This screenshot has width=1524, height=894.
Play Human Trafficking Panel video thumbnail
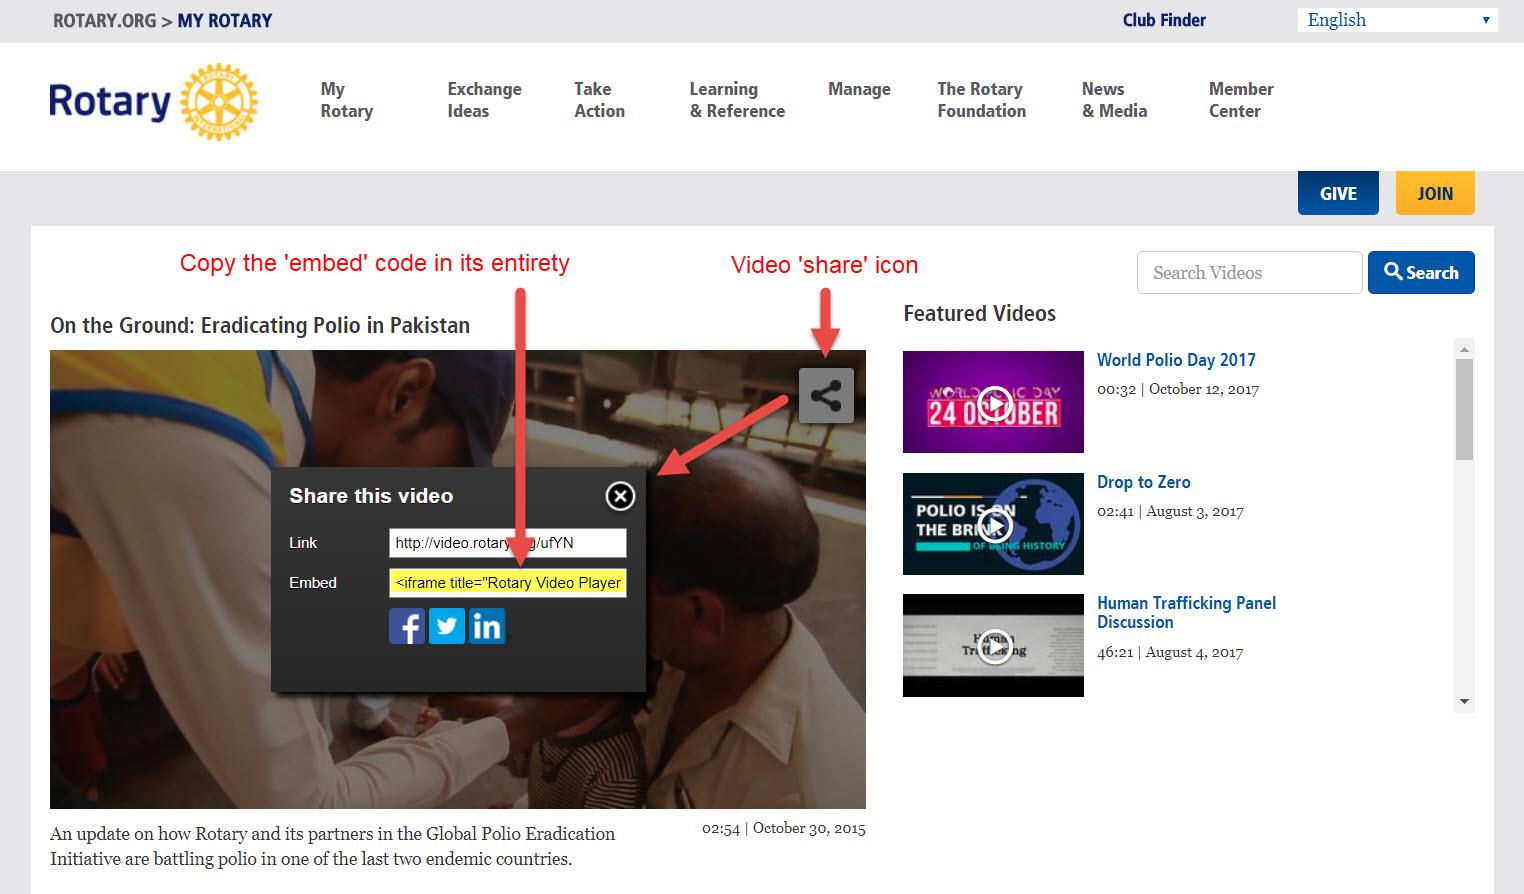993,645
